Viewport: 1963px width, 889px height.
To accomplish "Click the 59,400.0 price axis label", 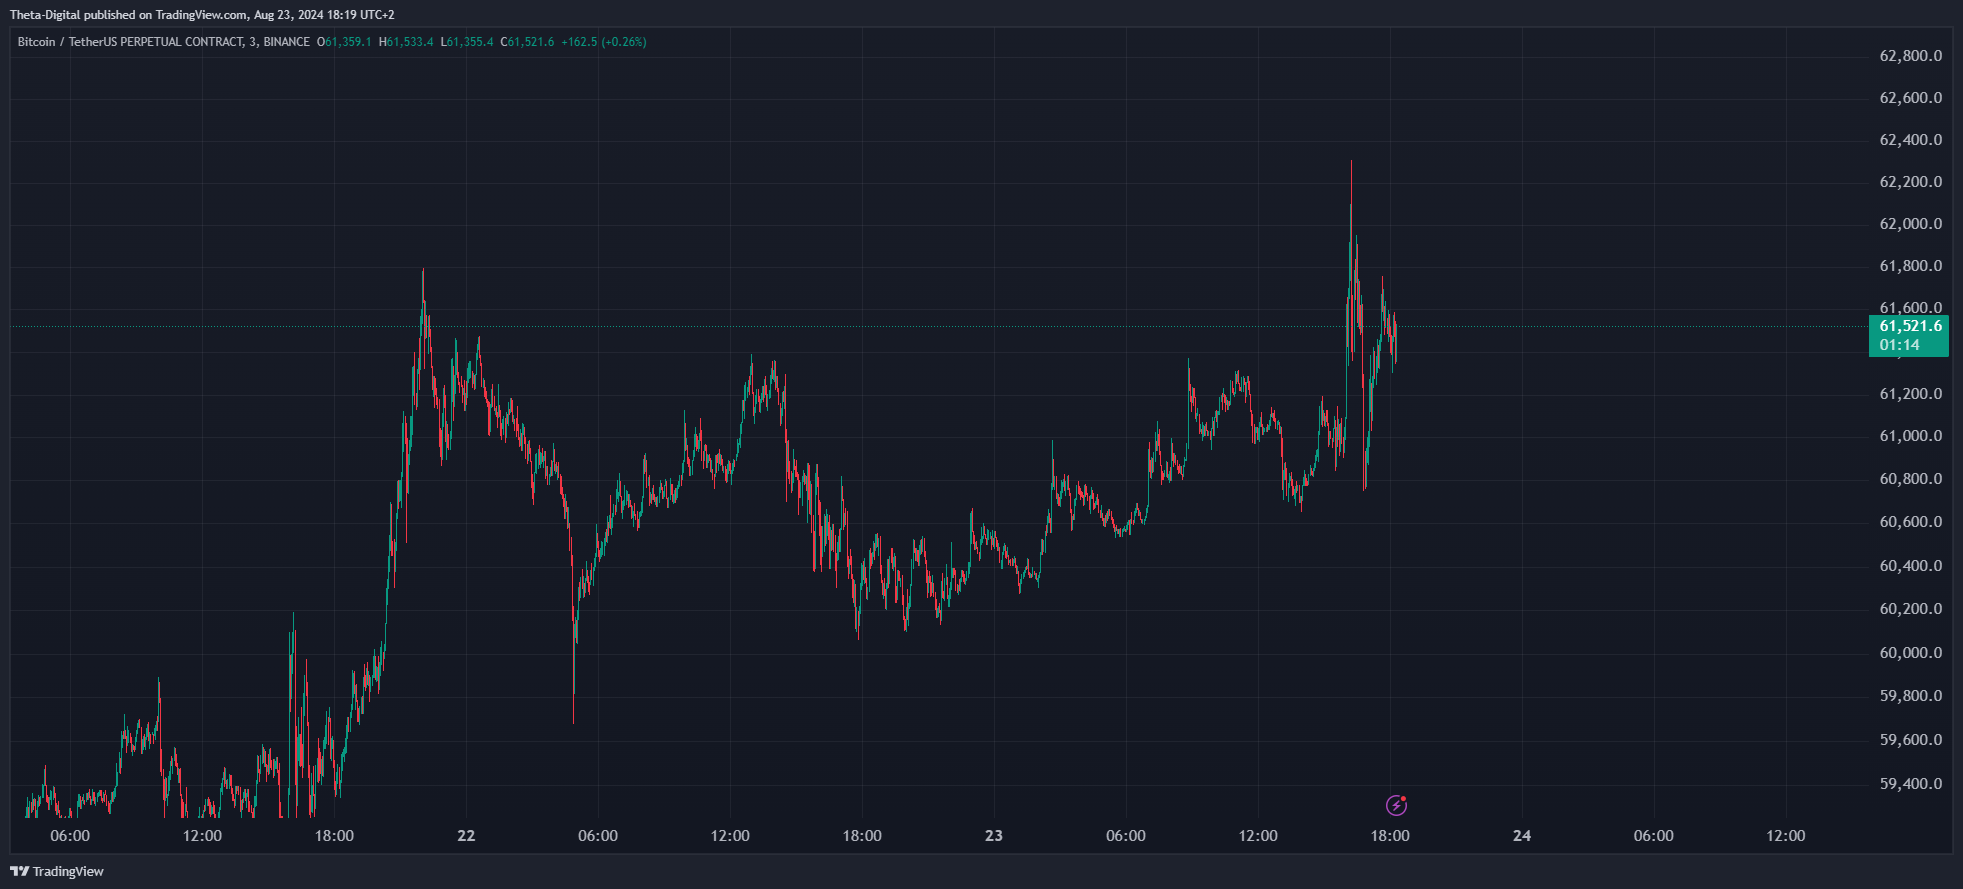I will [1911, 784].
